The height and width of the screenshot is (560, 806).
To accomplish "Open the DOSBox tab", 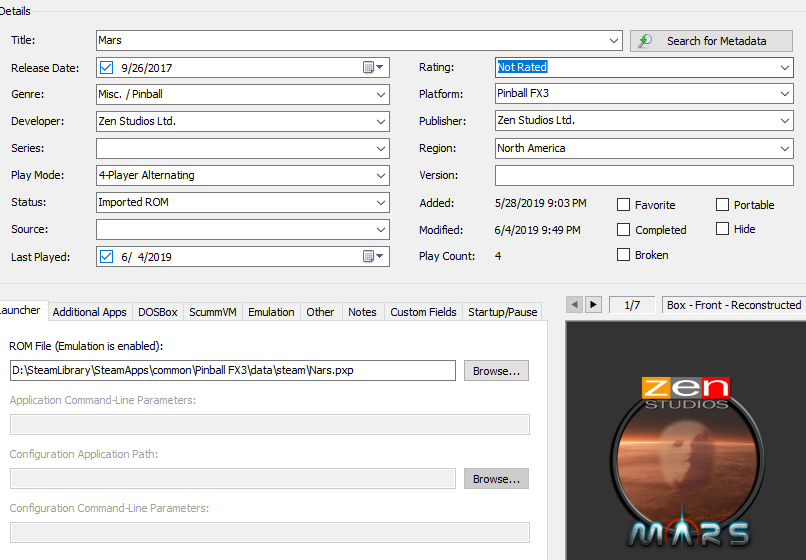I will click(x=158, y=312).
